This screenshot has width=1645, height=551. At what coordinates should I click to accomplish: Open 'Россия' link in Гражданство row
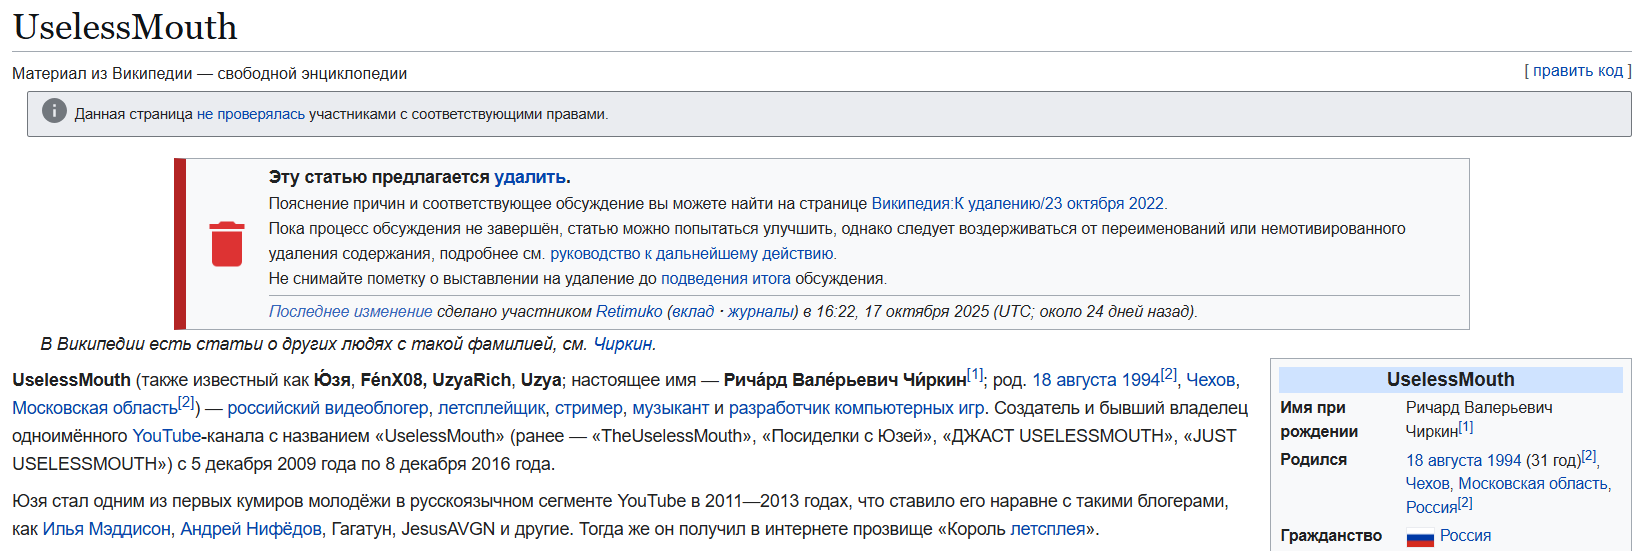click(x=1465, y=536)
